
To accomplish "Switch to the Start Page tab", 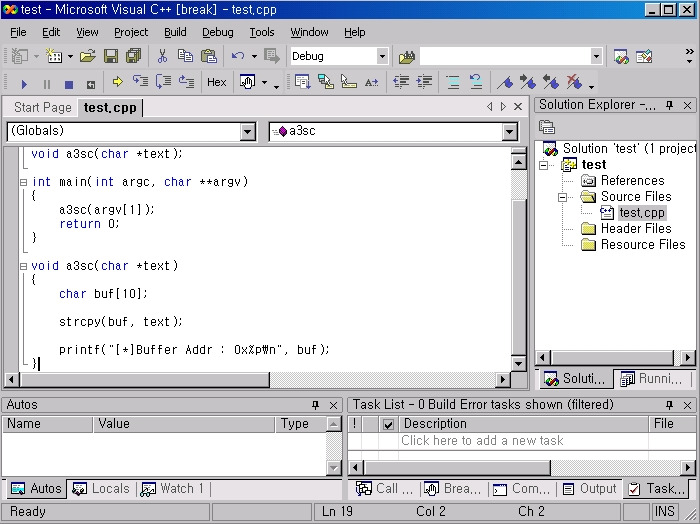I will pos(42,108).
